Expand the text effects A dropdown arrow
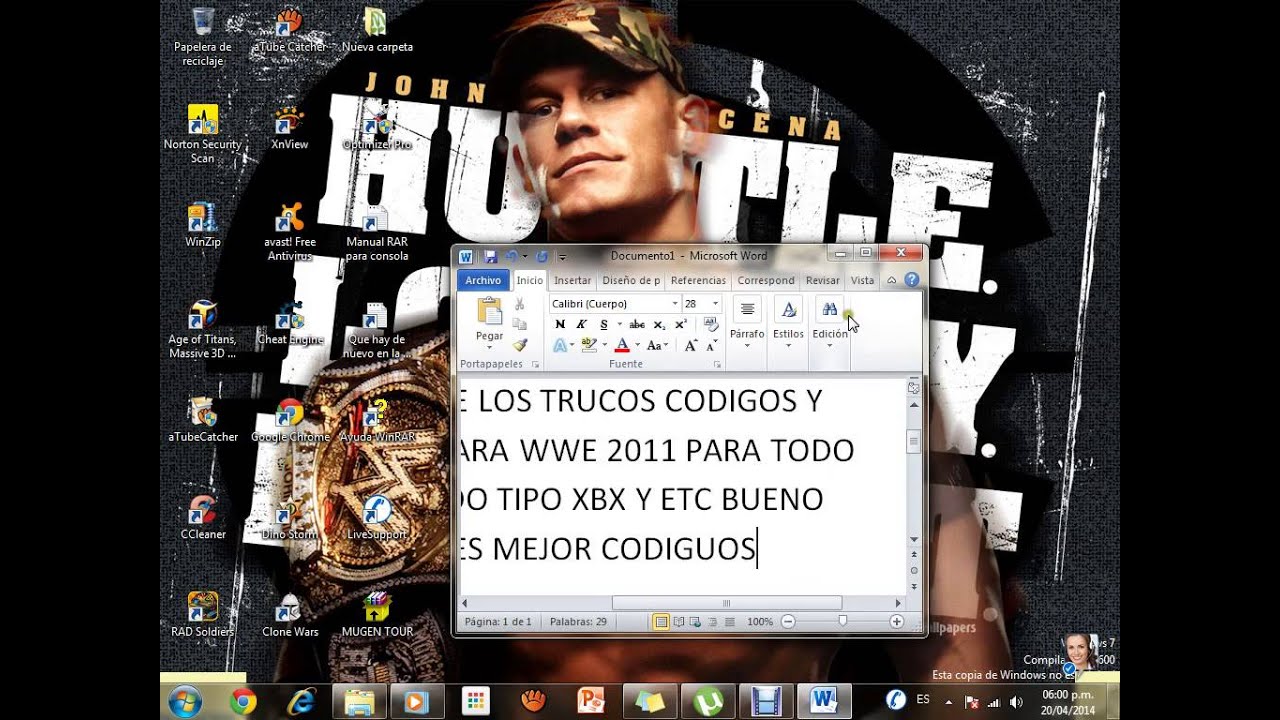Screen dimensions: 1280x720 pyautogui.click(x=572, y=346)
